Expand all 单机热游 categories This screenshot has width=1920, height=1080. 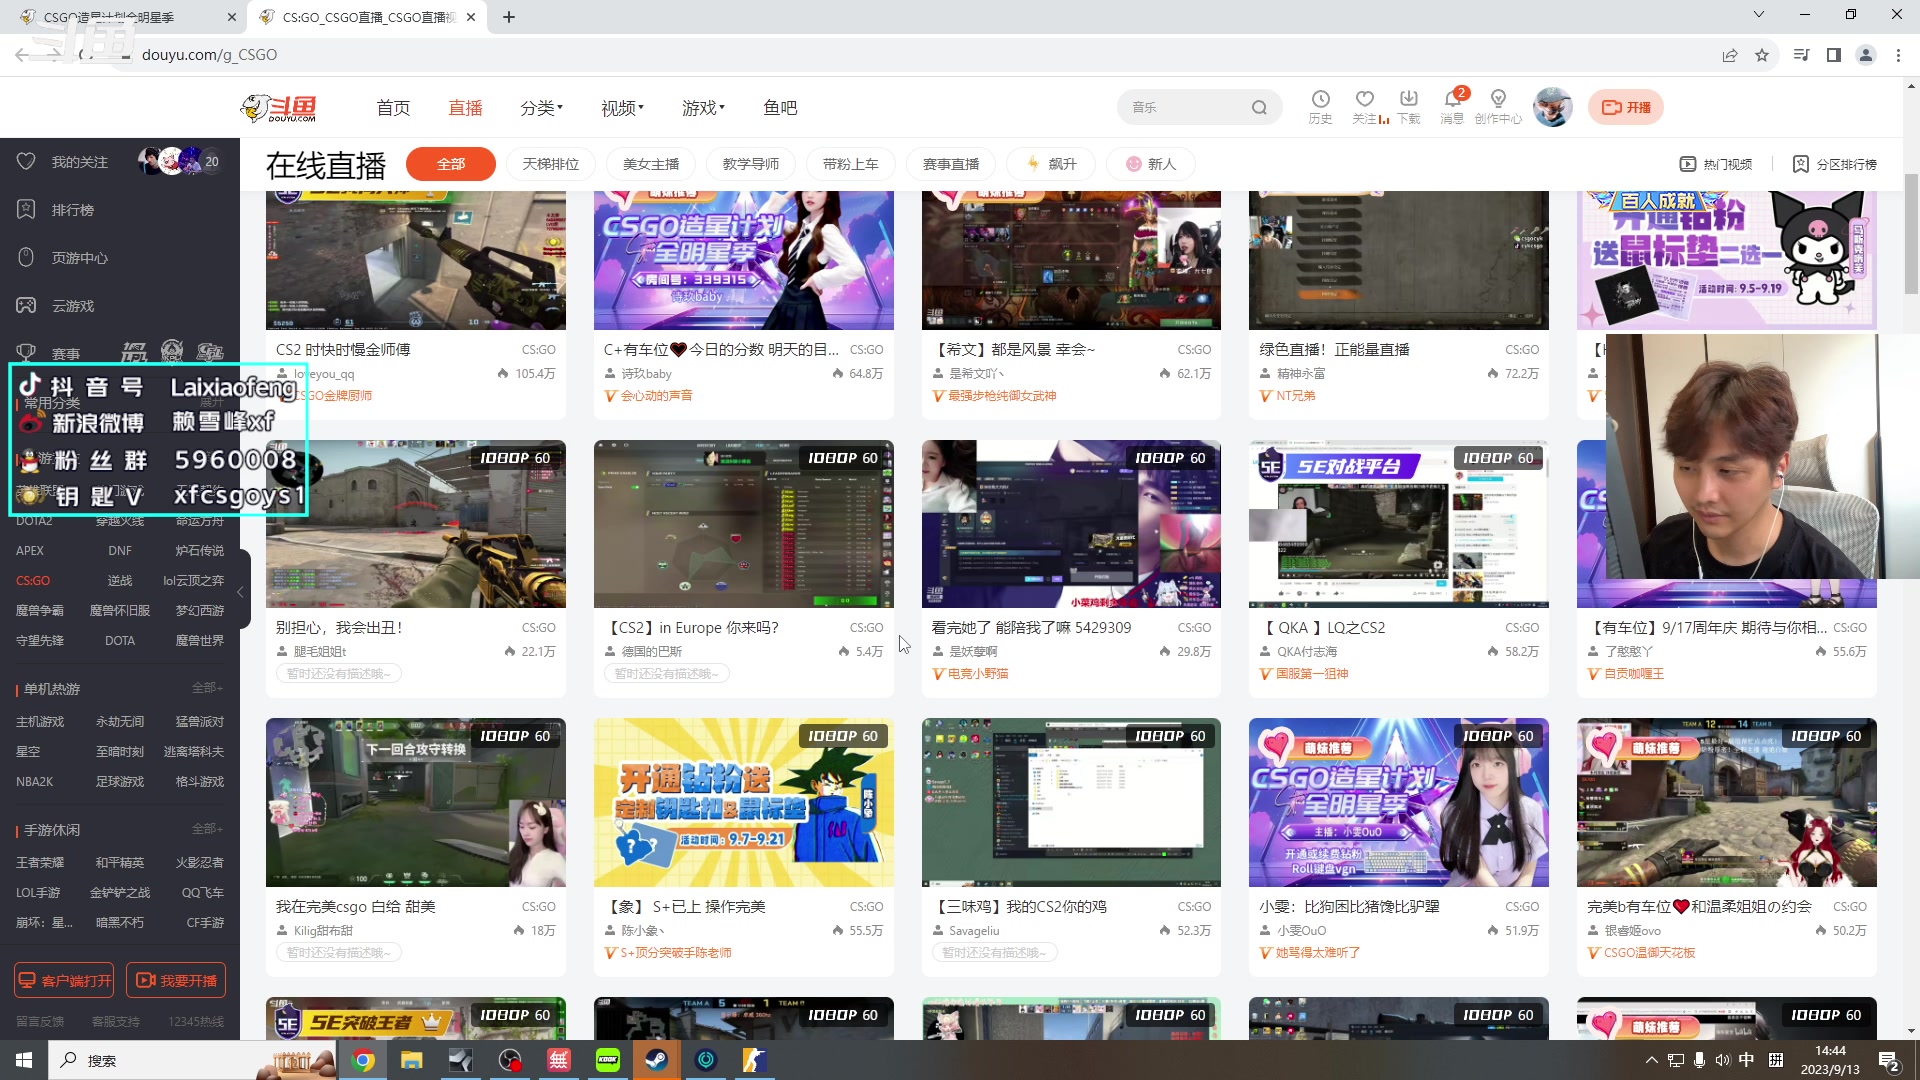tap(207, 688)
